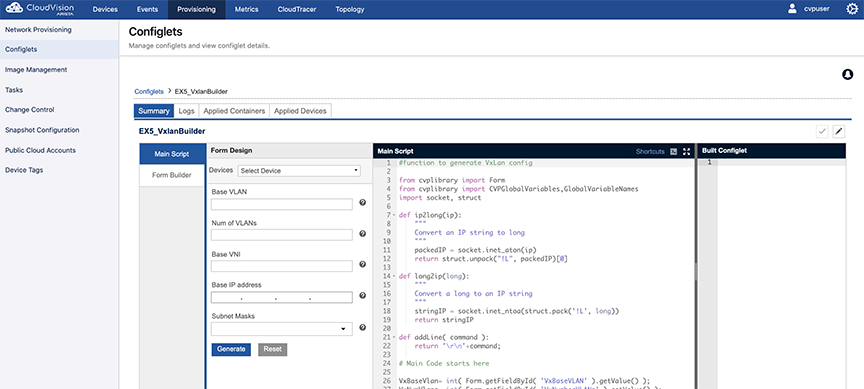Click the Reset button
864x389 pixels.
pos(273,349)
